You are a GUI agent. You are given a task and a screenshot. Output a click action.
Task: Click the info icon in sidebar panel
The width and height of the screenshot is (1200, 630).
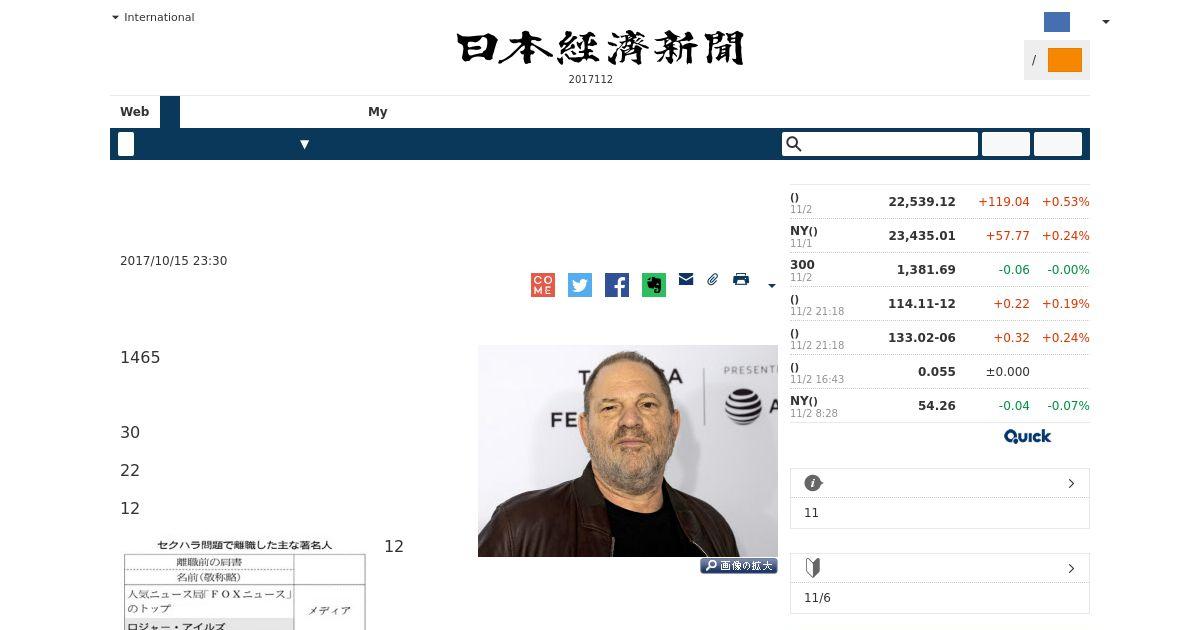tap(813, 483)
